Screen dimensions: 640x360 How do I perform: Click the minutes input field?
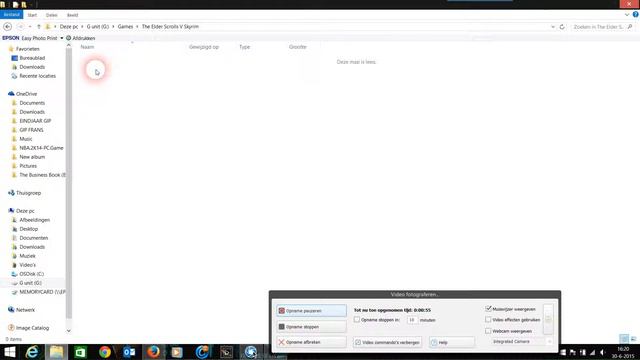412,320
